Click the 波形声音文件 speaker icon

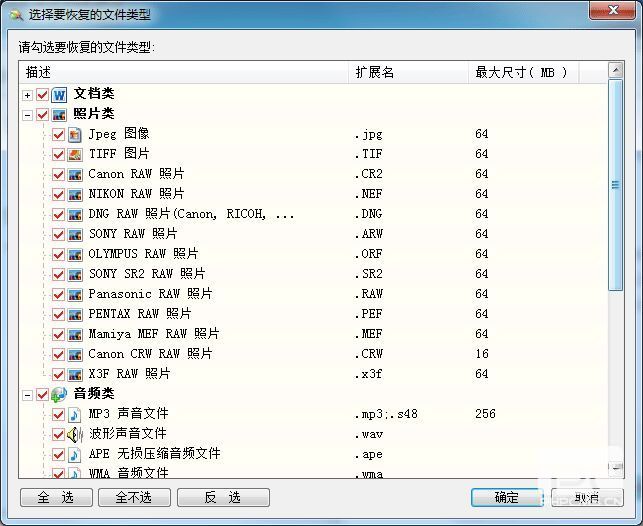75,434
